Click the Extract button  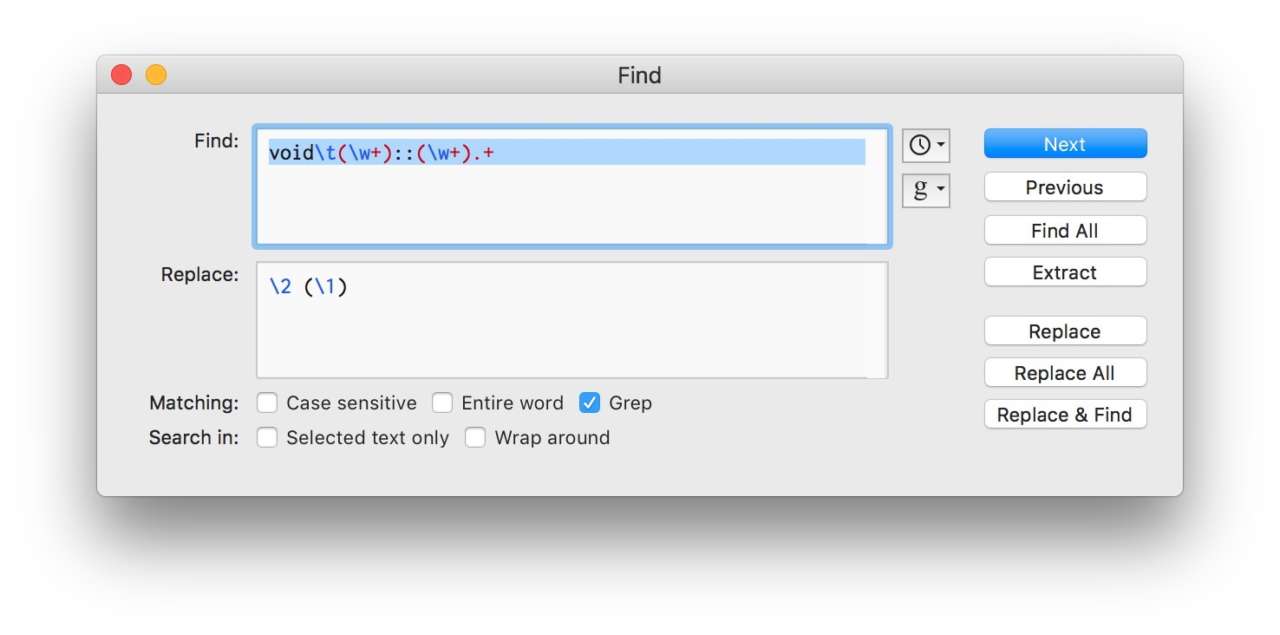pyautogui.click(x=1065, y=272)
